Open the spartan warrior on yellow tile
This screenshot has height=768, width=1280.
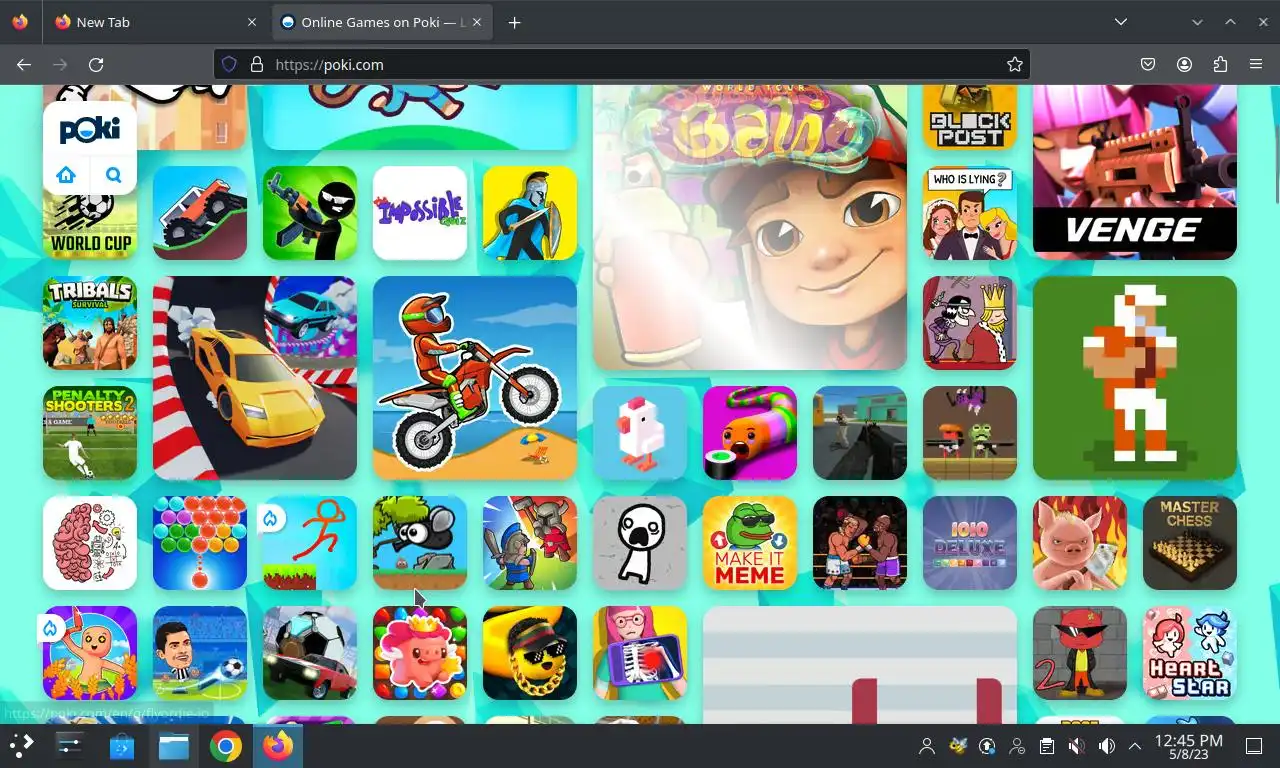[530, 213]
